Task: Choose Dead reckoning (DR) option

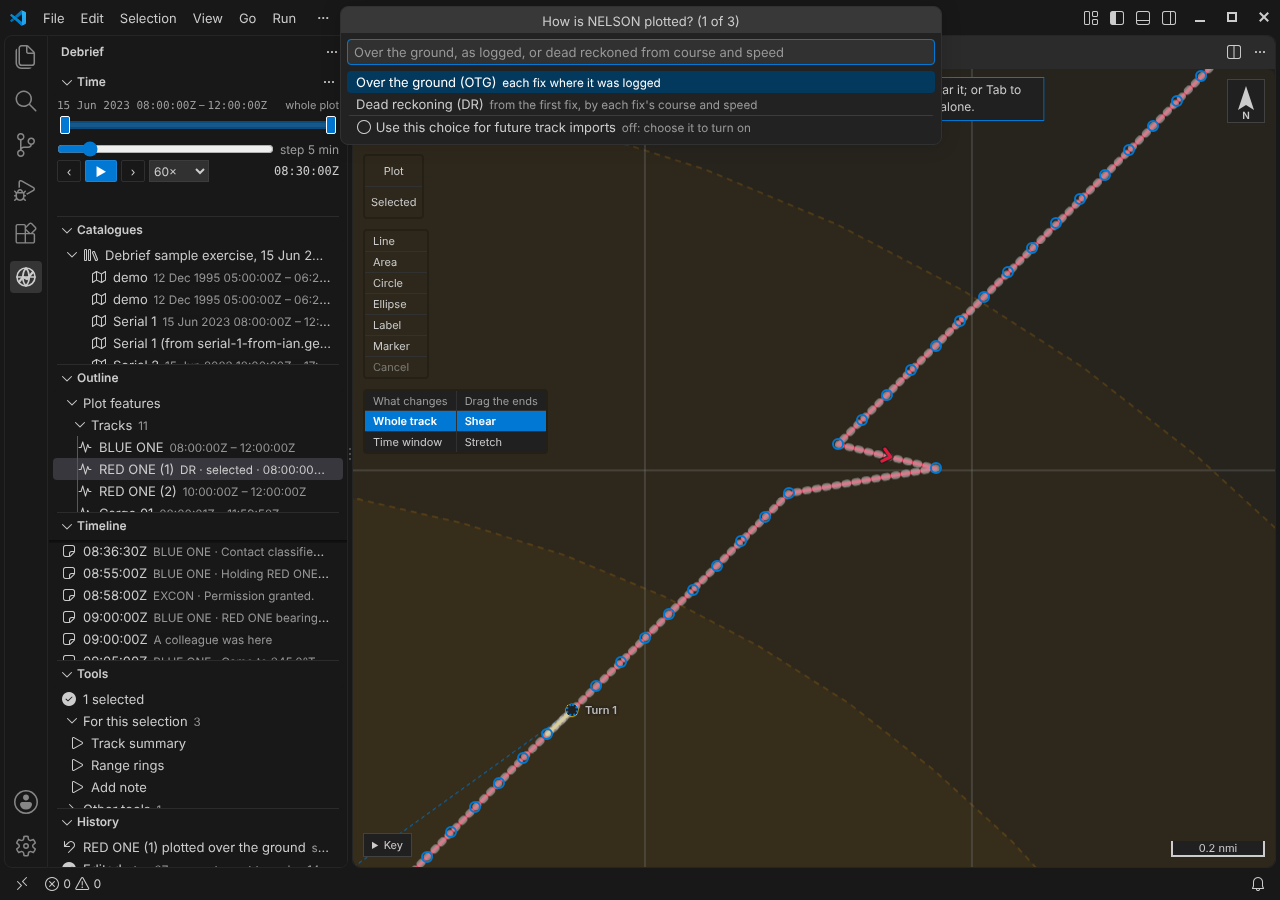Action: click(x=641, y=105)
